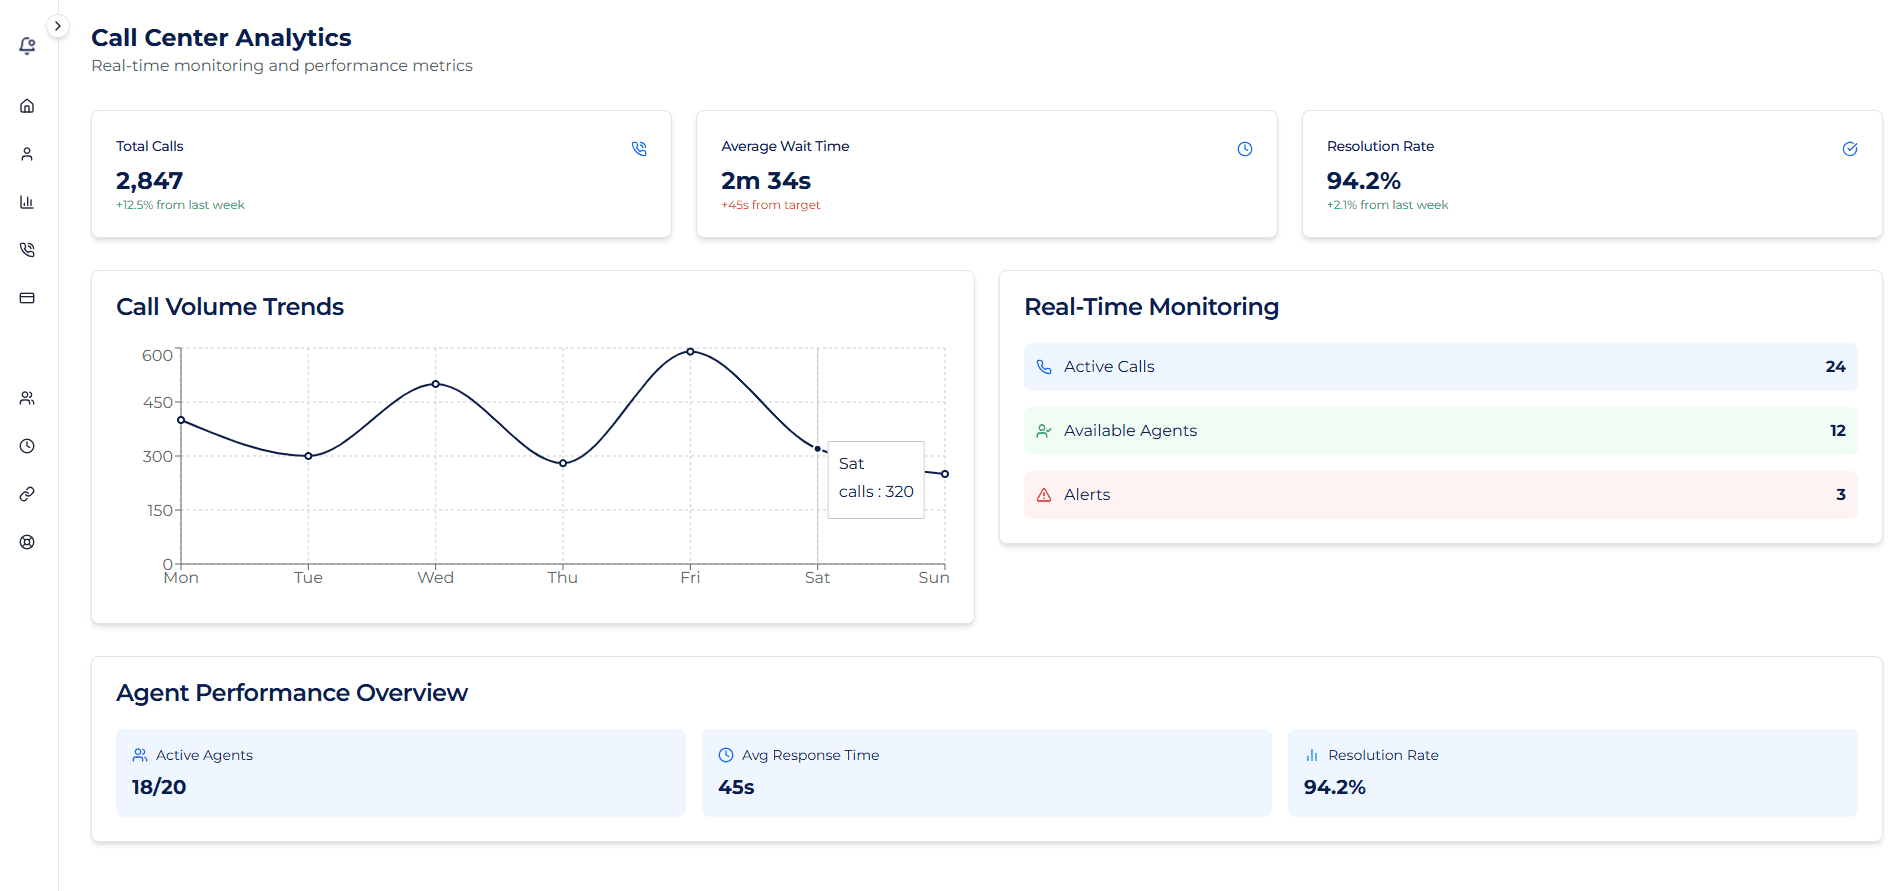This screenshot has height=891, width=1903.
Task: Open the link integrations icon in sidebar
Action: click(x=27, y=494)
